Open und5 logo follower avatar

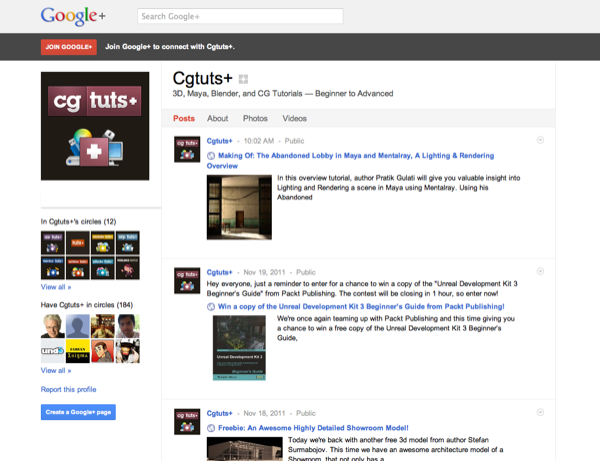tap(53, 351)
